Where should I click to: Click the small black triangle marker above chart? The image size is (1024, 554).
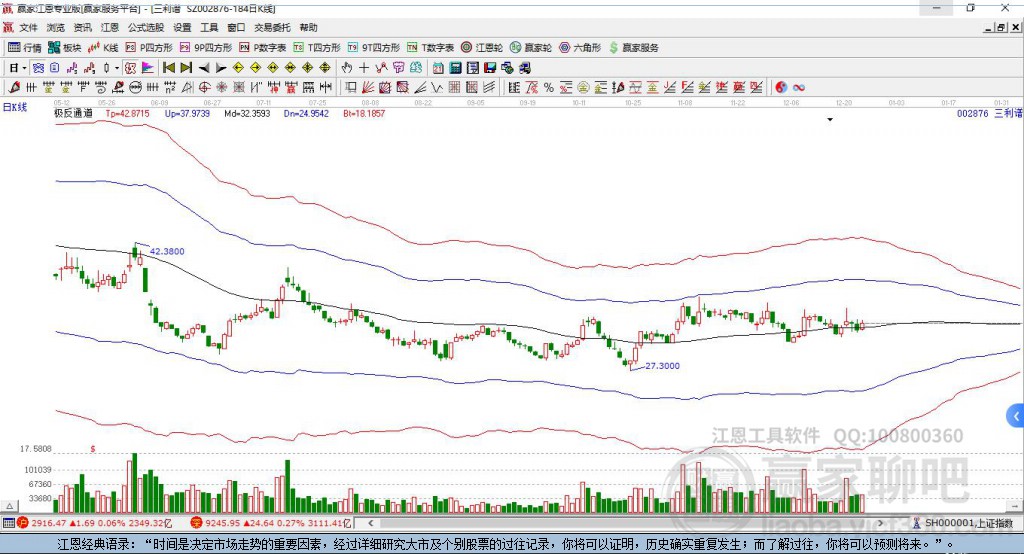coord(830,120)
